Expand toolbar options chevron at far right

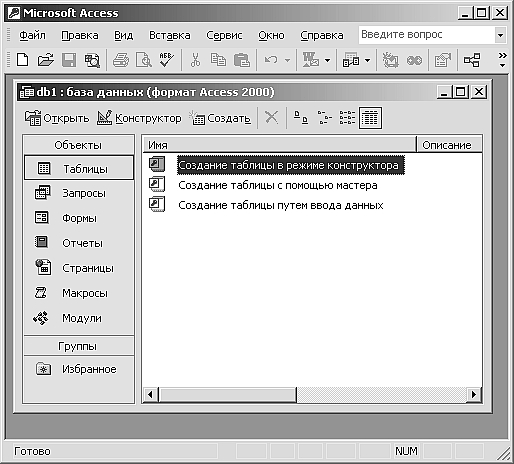[x=502, y=60]
